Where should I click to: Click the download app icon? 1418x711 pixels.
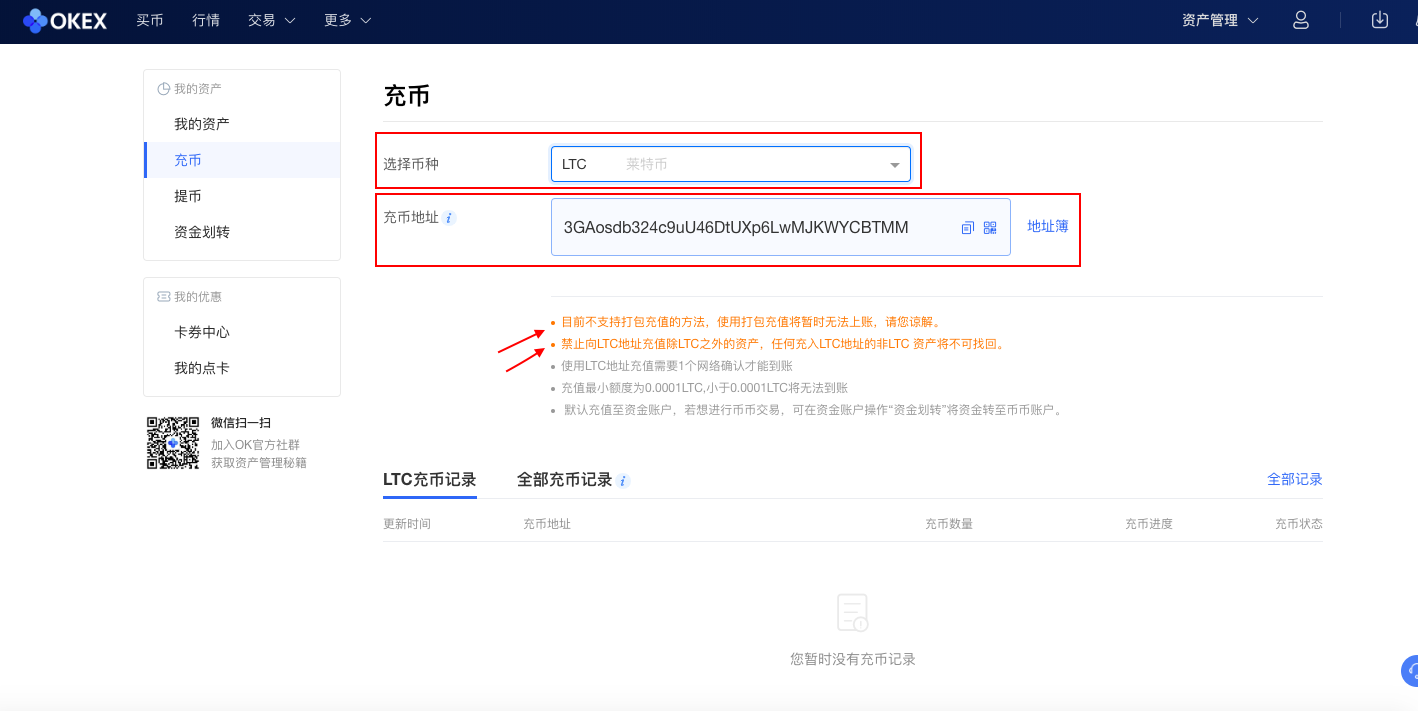point(1380,20)
